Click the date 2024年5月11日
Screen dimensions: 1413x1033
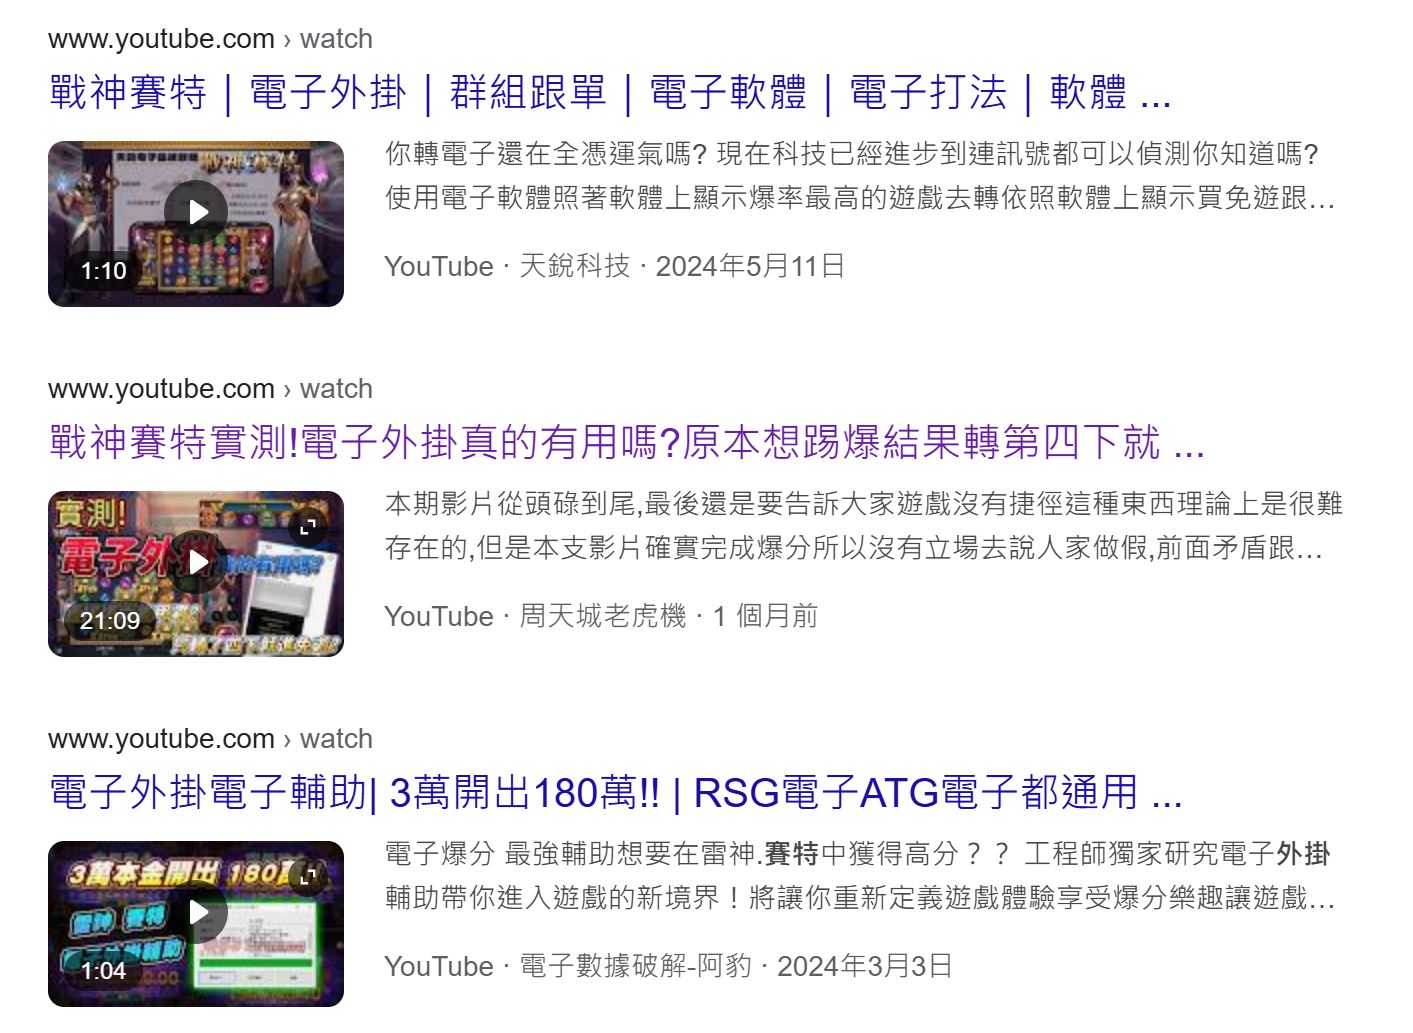pyautogui.click(x=750, y=266)
